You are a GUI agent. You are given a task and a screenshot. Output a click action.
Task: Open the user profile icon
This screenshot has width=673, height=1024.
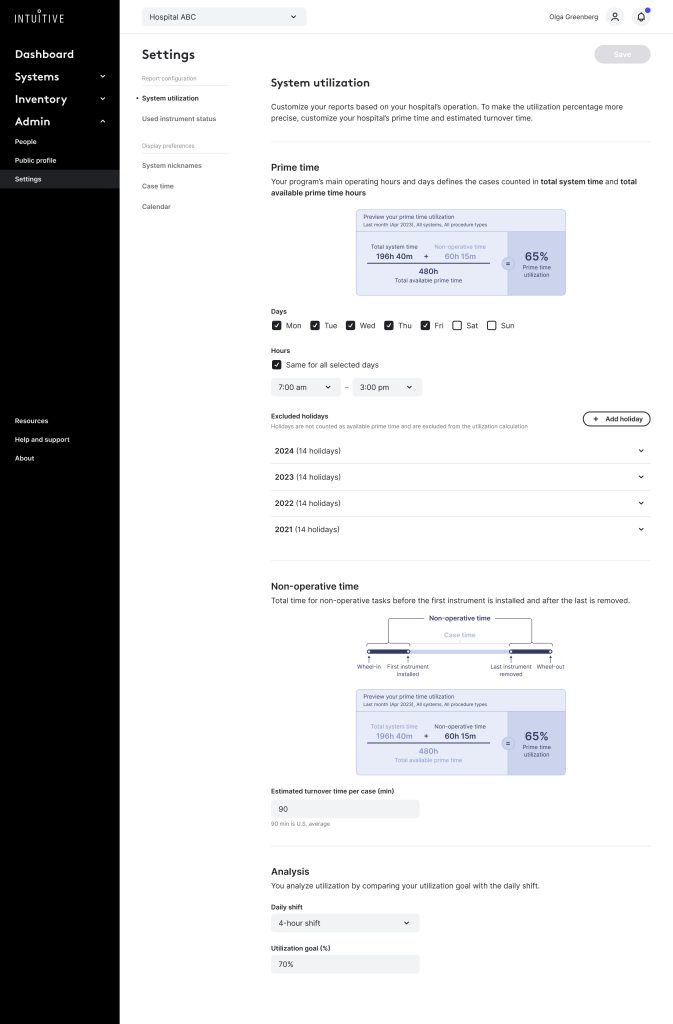click(x=614, y=17)
